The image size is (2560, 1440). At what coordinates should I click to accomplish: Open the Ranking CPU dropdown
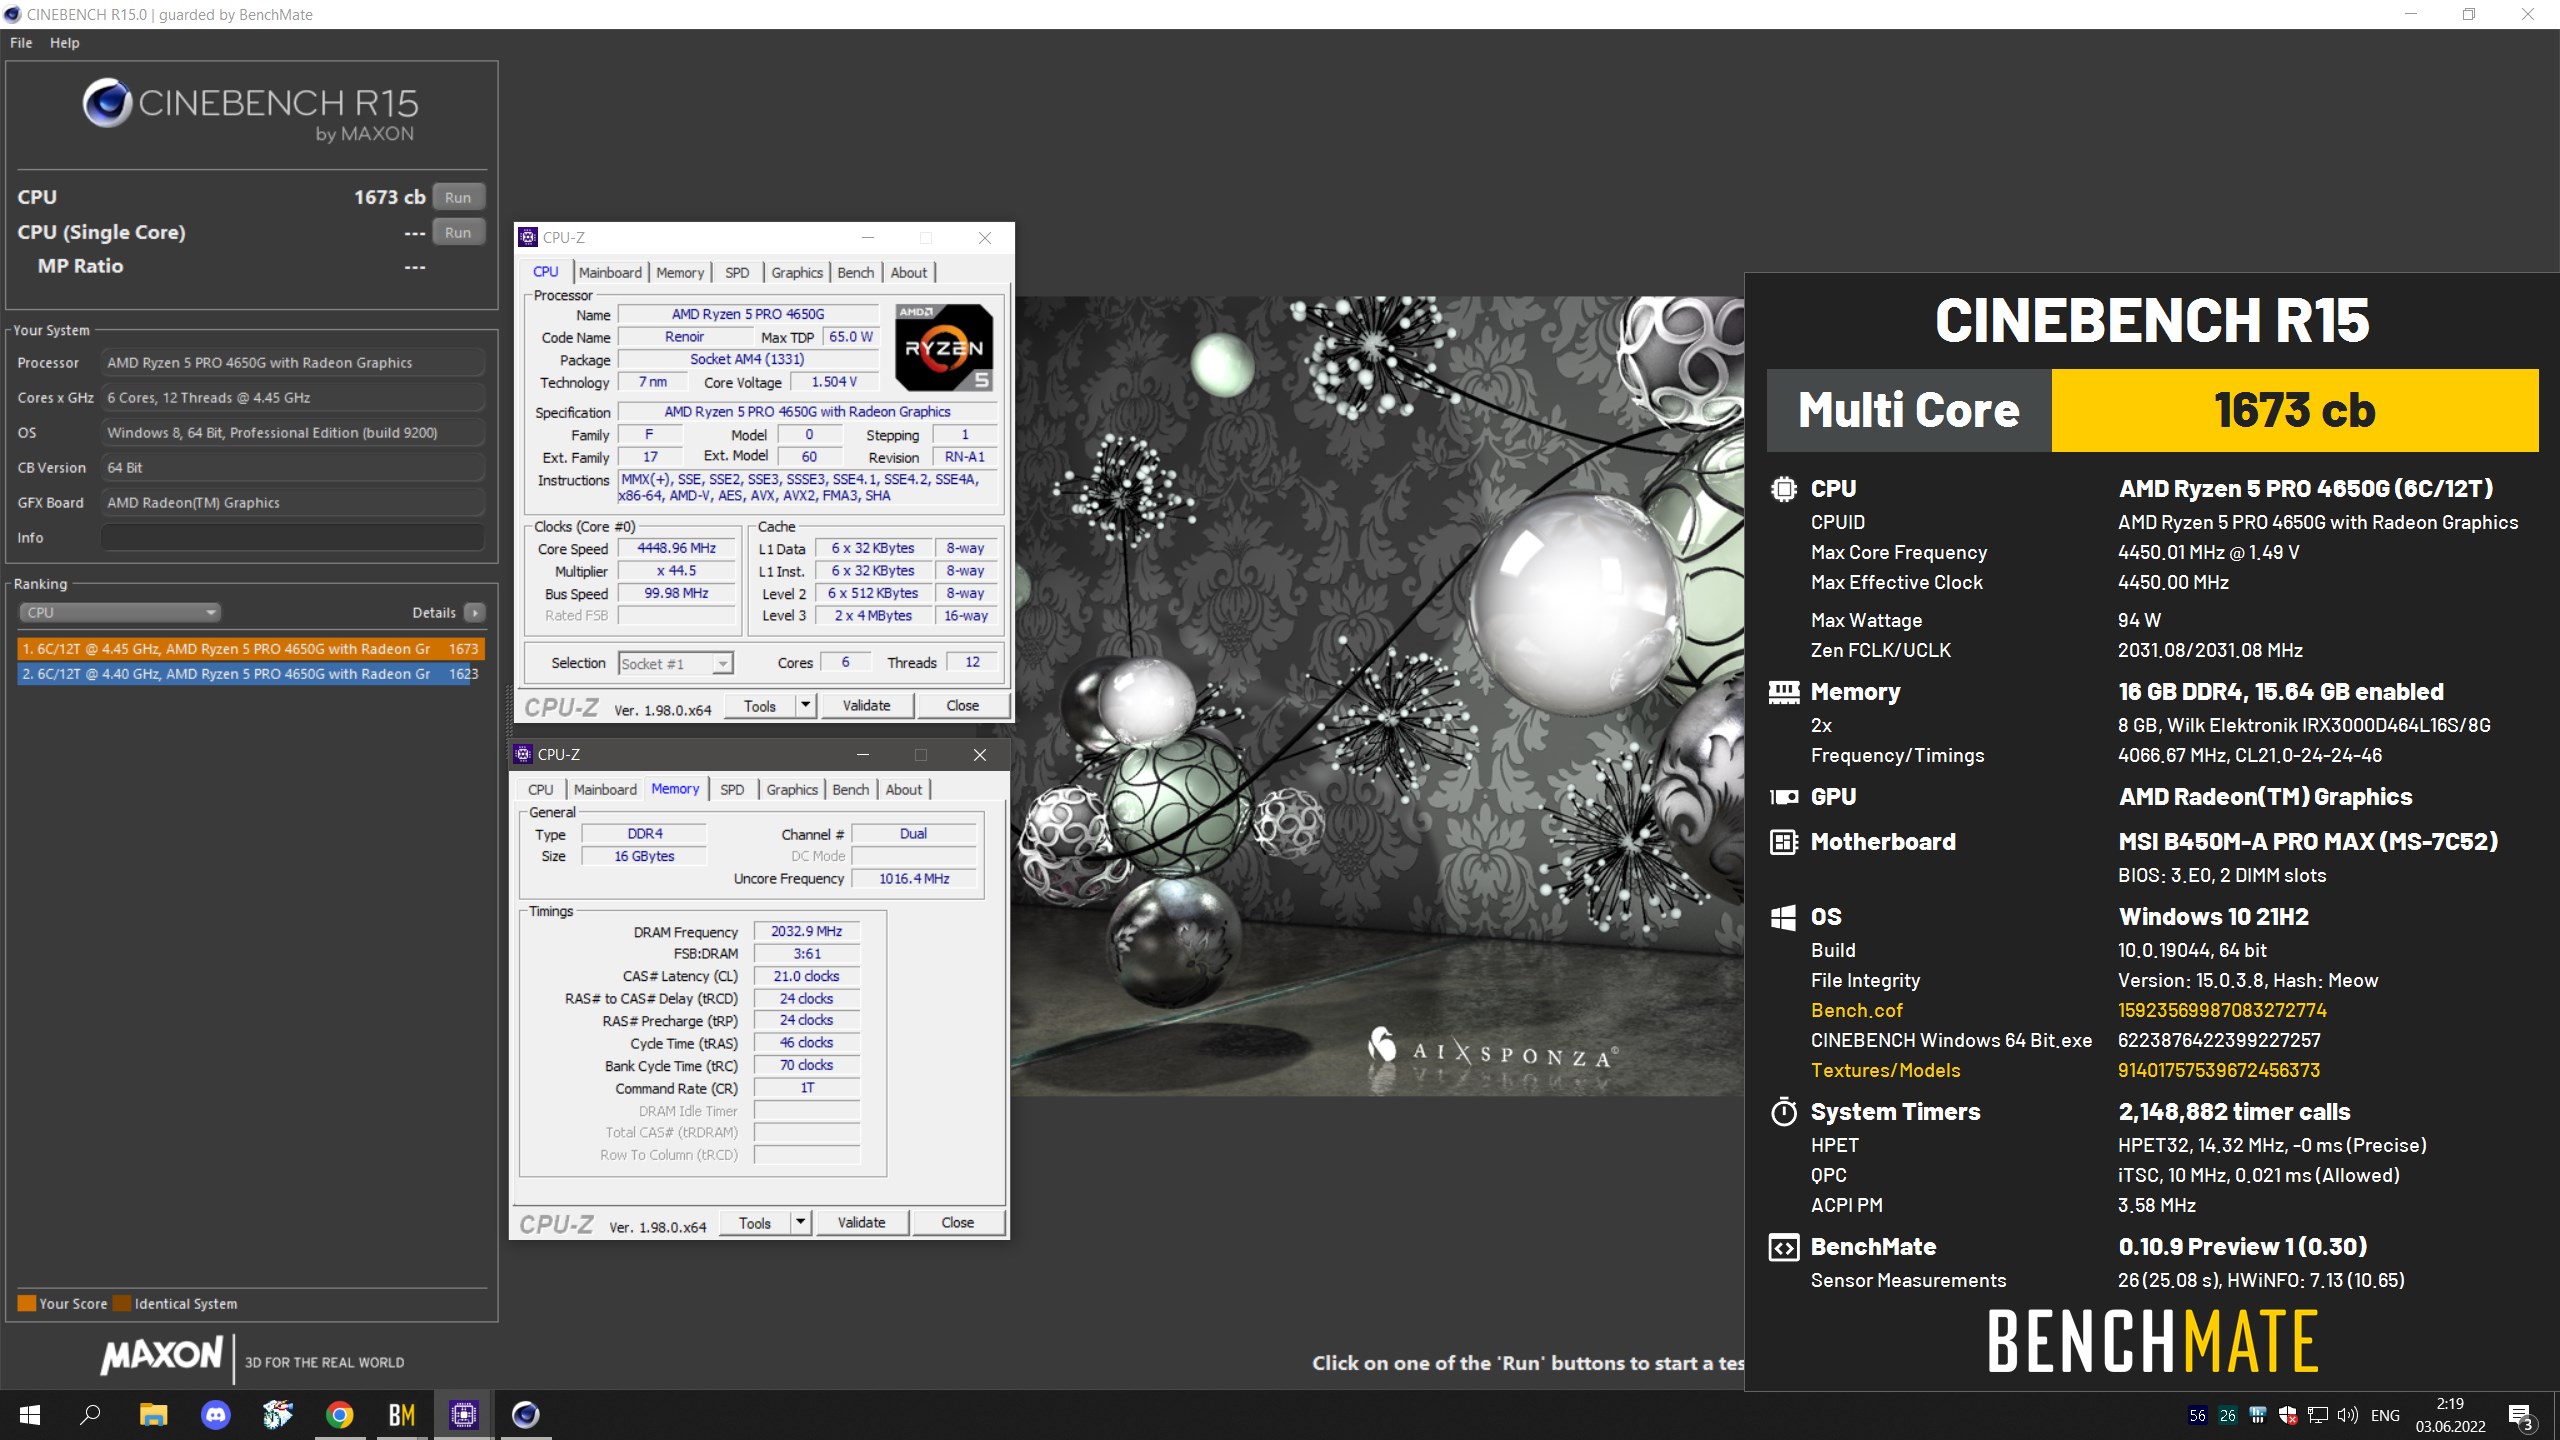click(120, 612)
